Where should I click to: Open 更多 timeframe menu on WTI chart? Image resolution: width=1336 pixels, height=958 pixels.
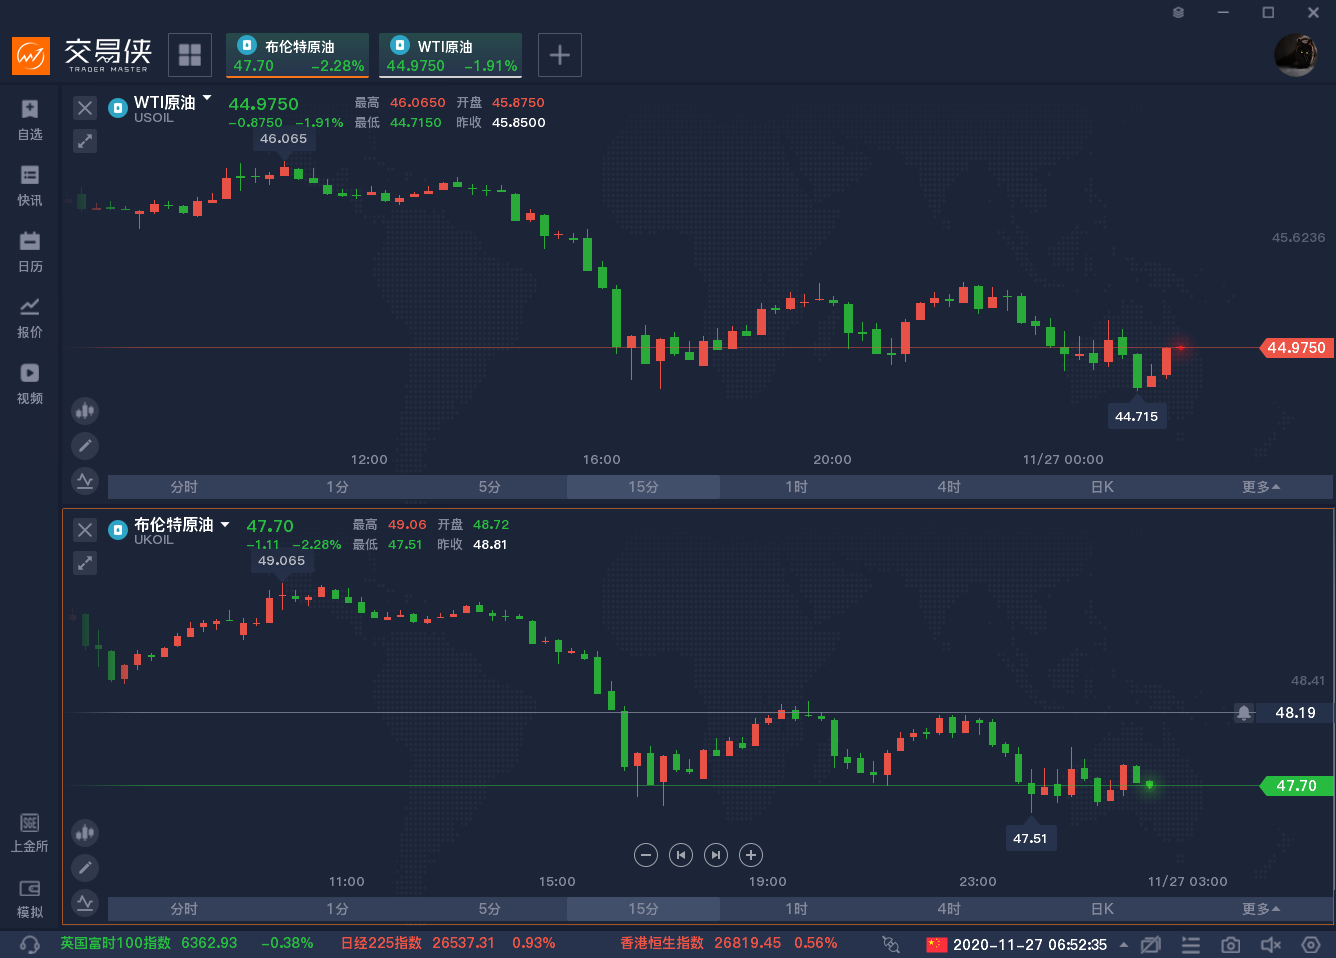click(1260, 487)
